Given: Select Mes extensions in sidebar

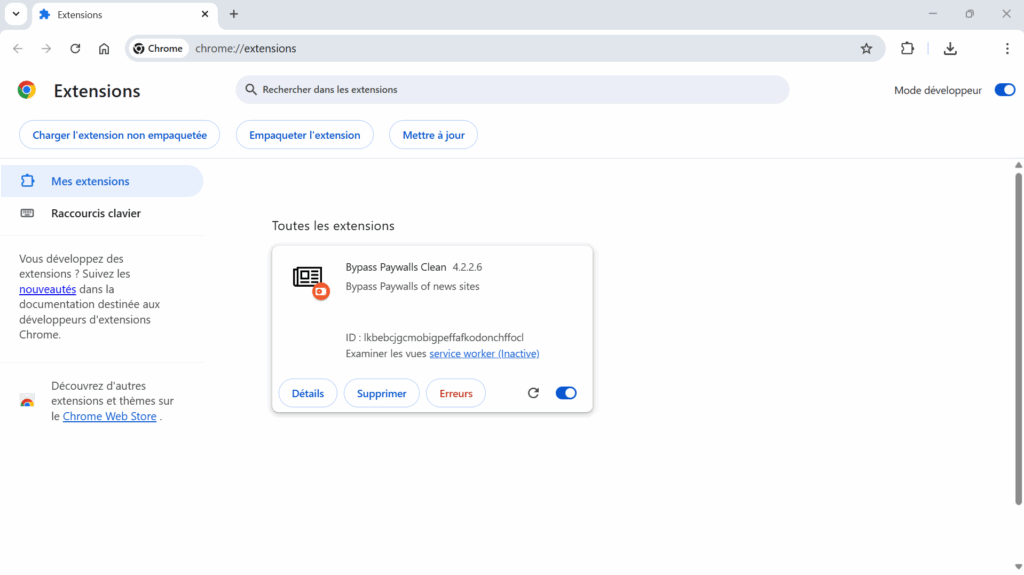Looking at the screenshot, I should pyautogui.click(x=90, y=181).
